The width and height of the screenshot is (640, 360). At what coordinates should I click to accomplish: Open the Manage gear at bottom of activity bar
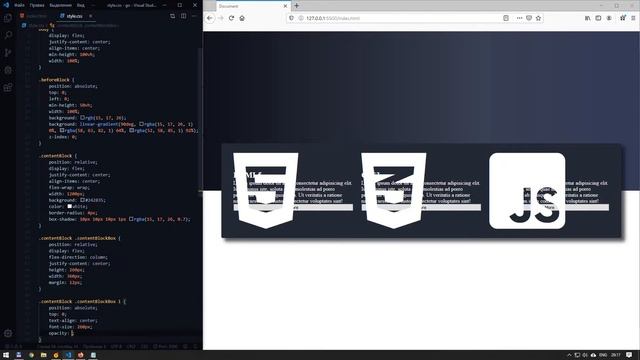tap(8, 333)
